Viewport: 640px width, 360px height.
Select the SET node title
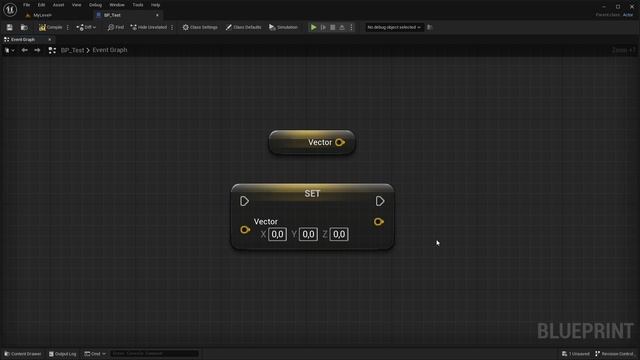(x=312, y=193)
